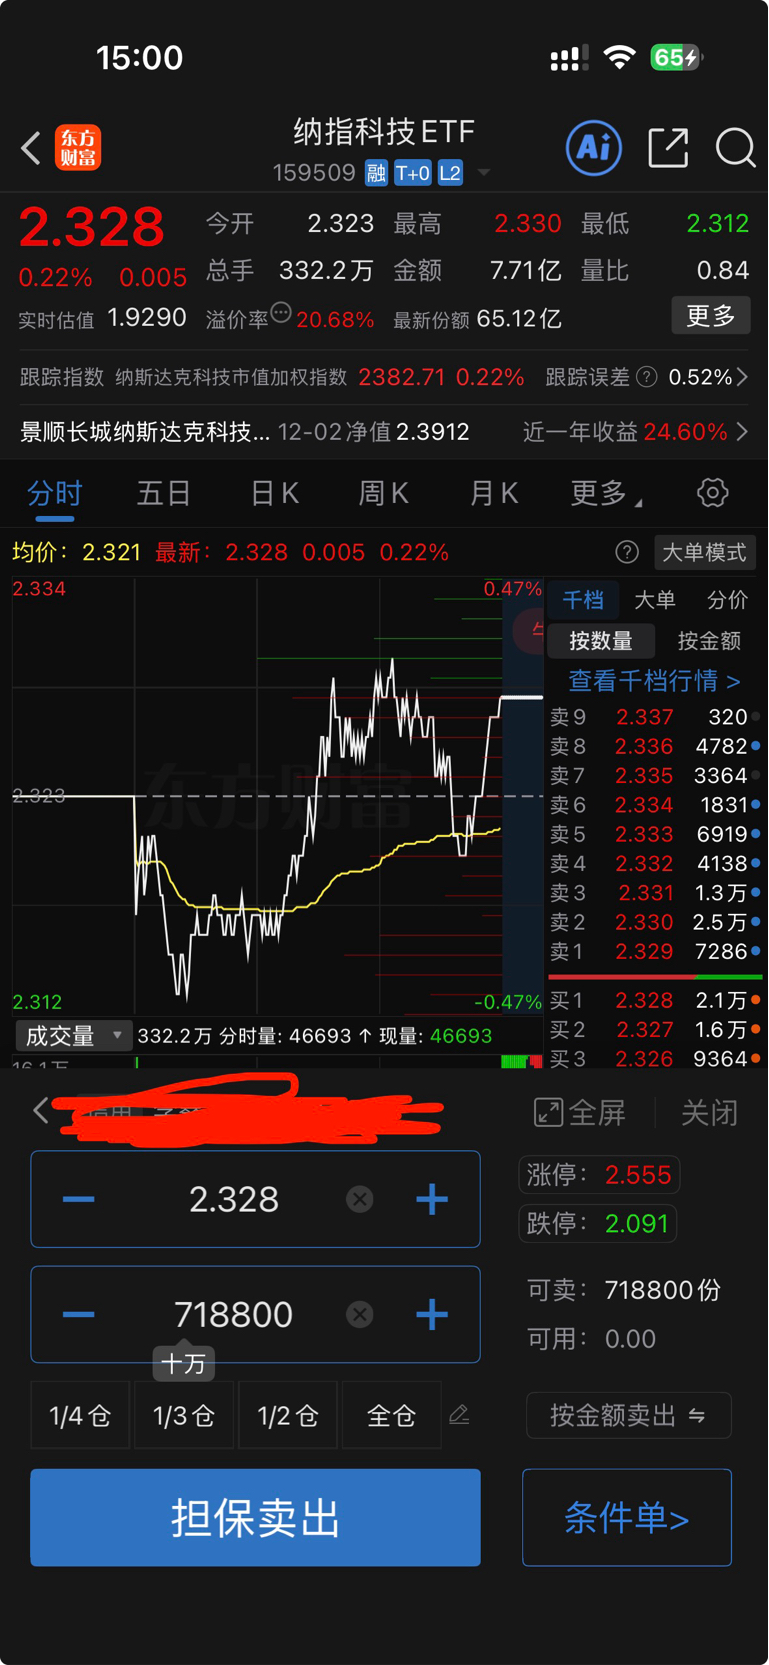Select 全仓 position size
Image resolution: width=769 pixels, height=1665 pixels.
(391, 1415)
